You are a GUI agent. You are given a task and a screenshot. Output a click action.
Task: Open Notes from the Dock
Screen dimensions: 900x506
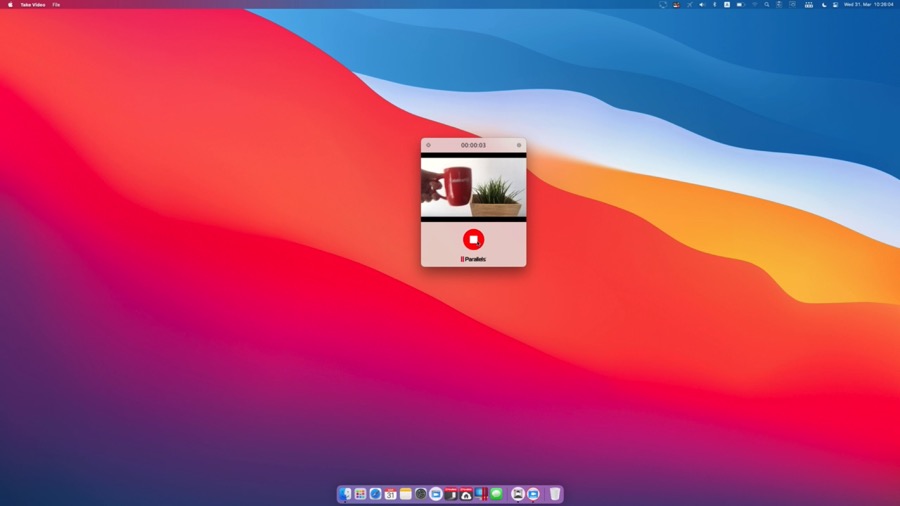coord(406,494)
